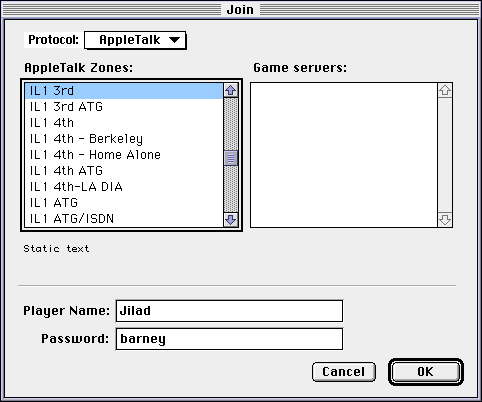Screen dimensions: 482x402
Task: Click the Password input field
Action: (229, 339)
